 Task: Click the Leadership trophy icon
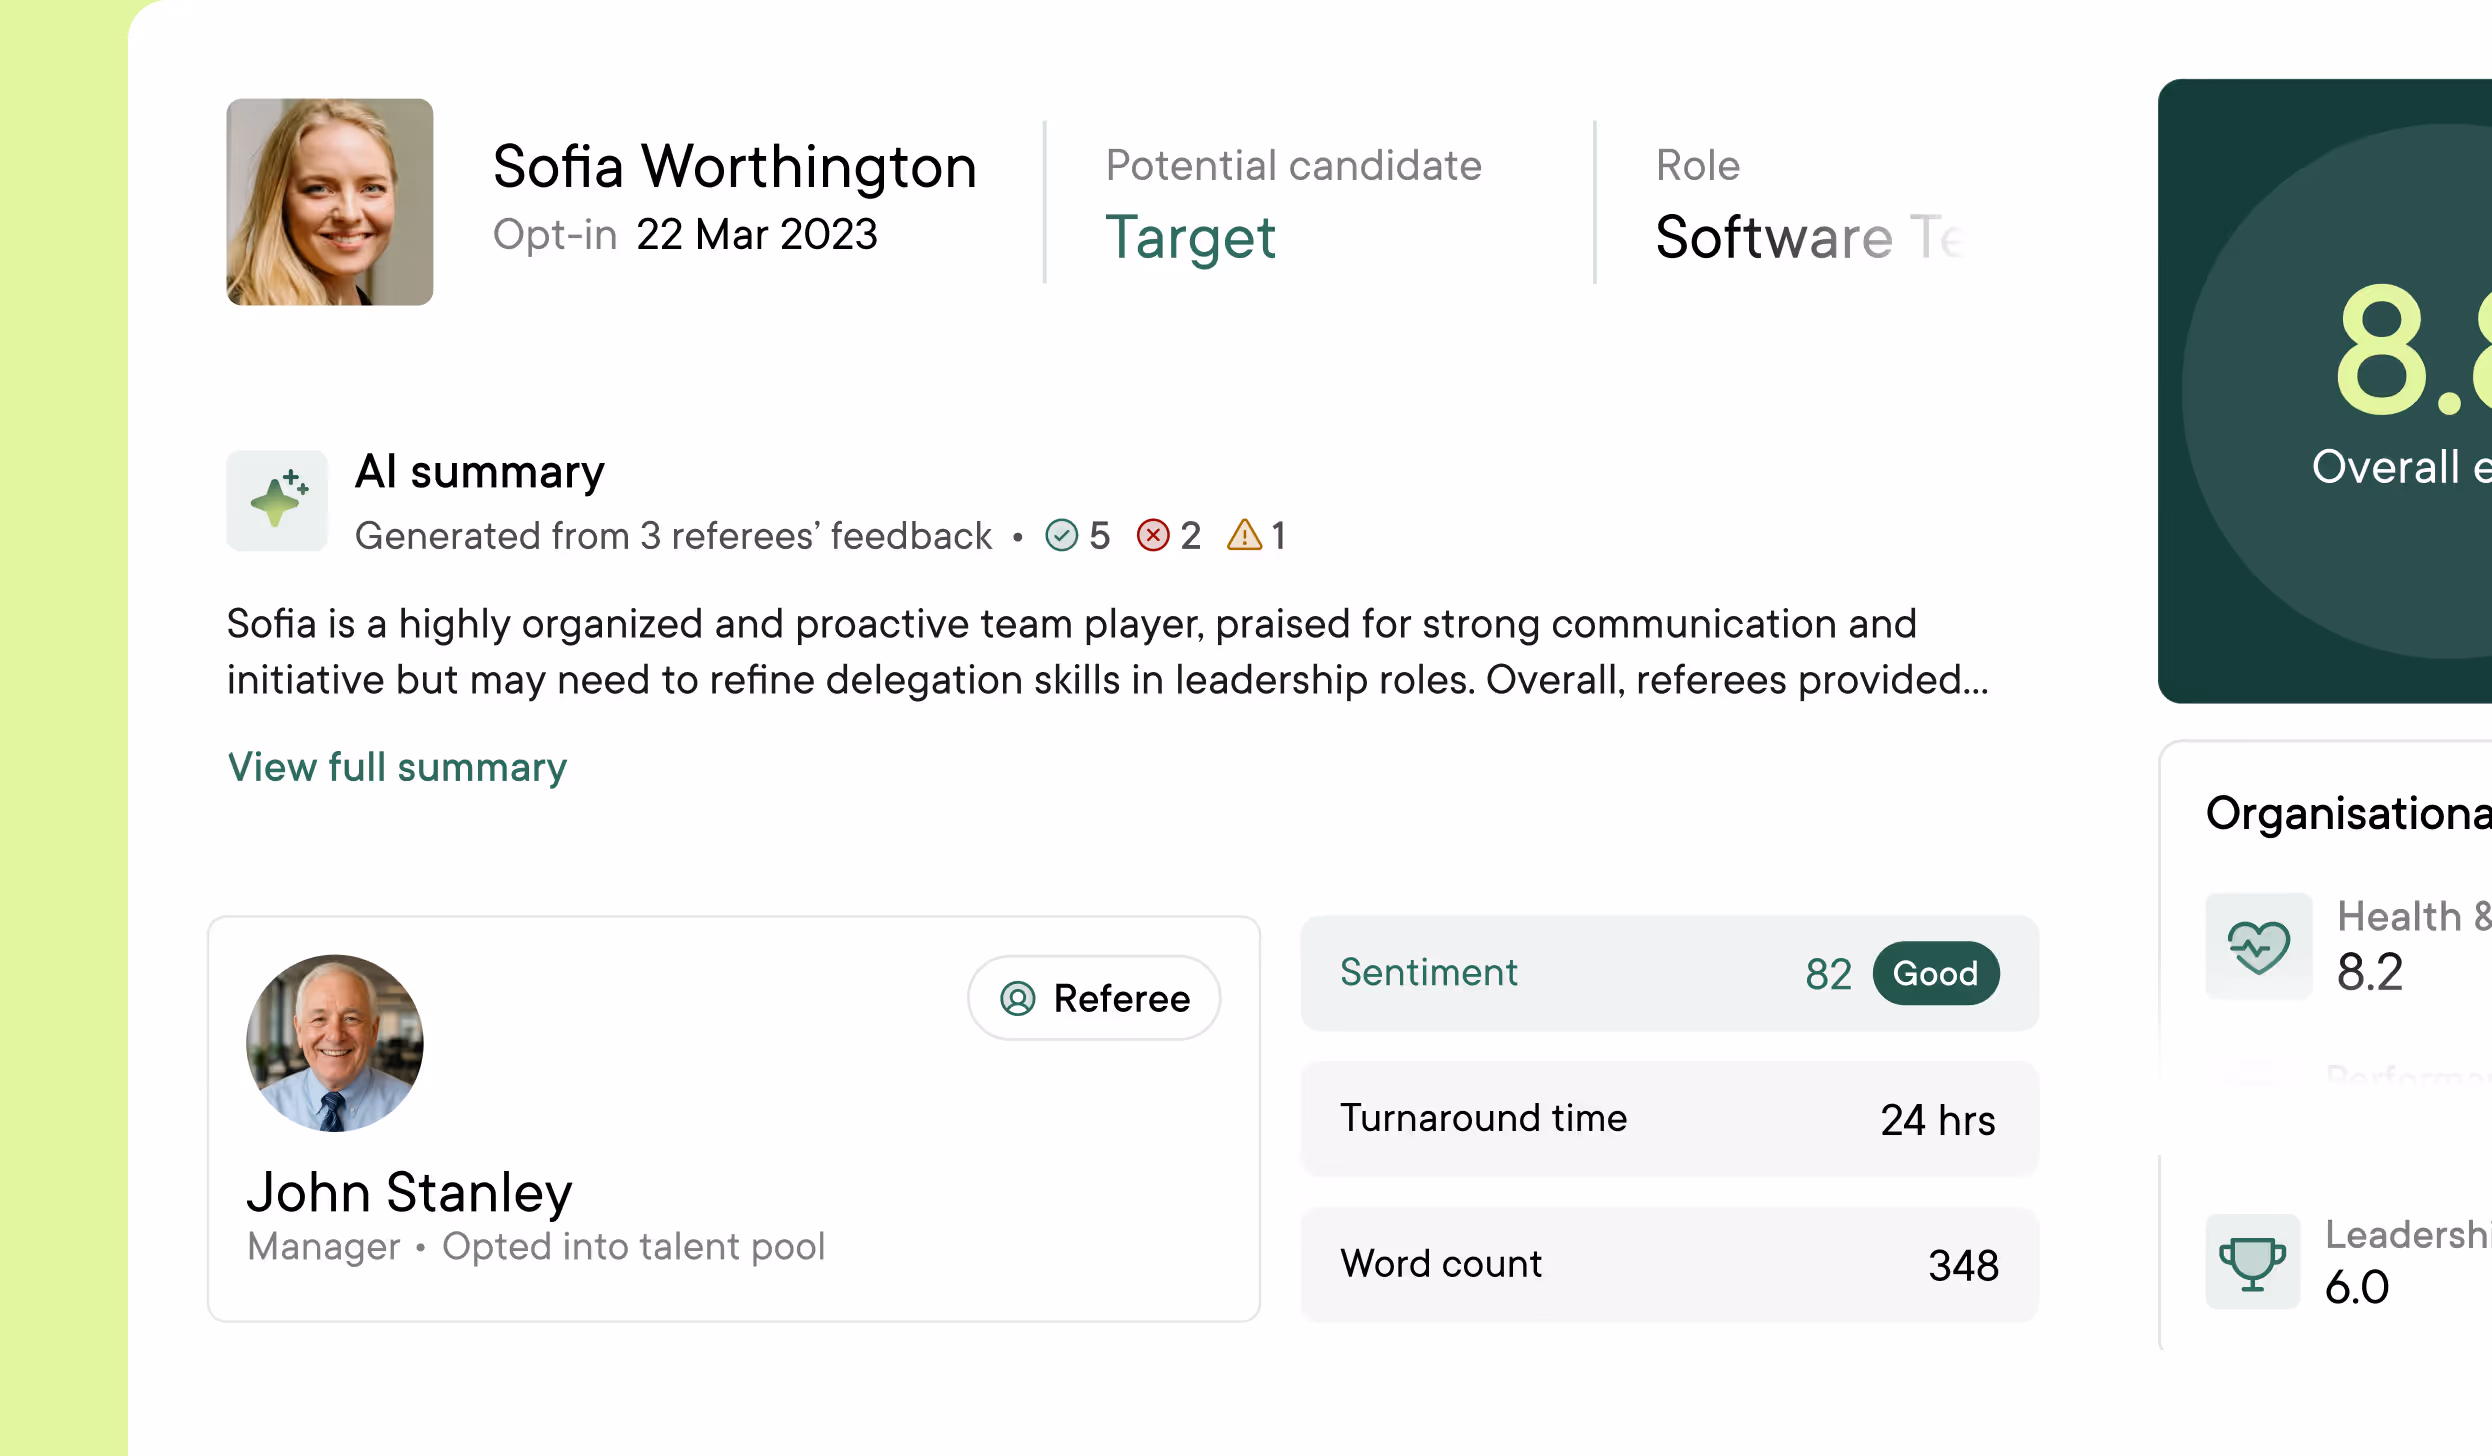pyautogui.click(x=2252, y=1262)
